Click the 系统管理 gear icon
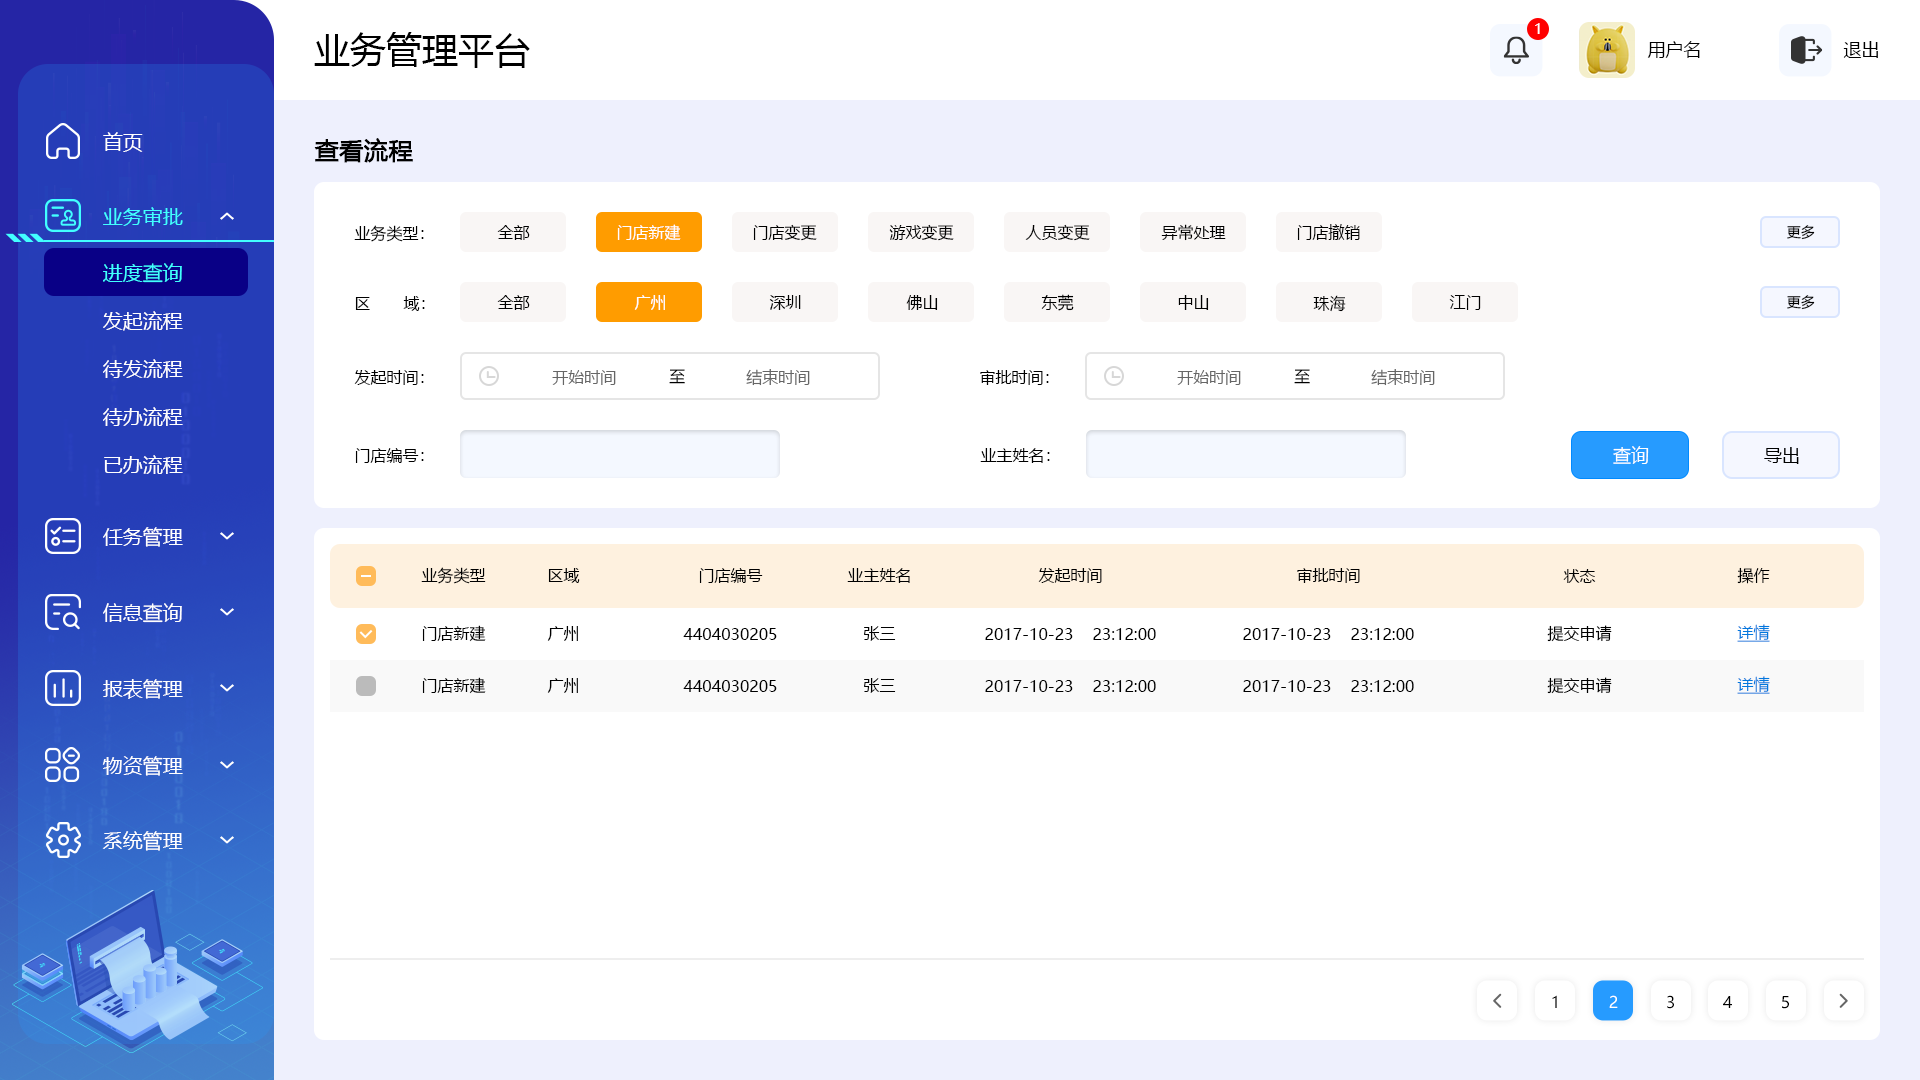The width and height of the screenshot is (1920, 1080). pos(63,840)
